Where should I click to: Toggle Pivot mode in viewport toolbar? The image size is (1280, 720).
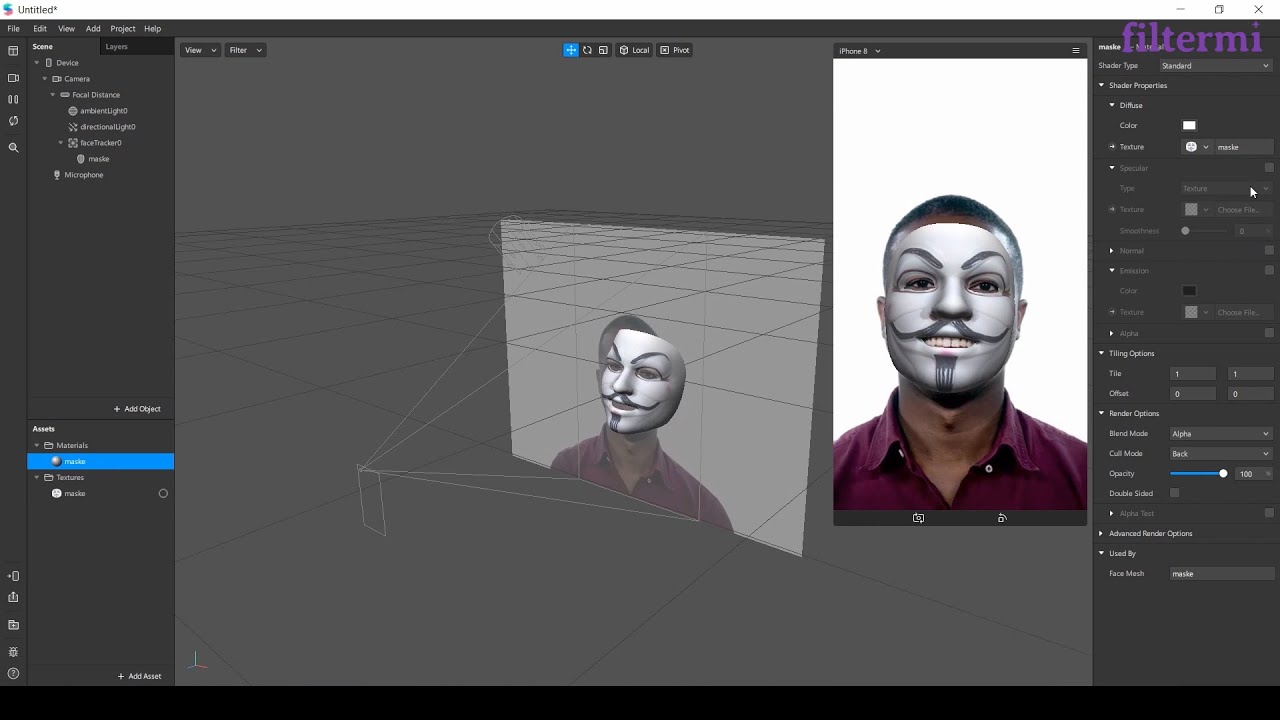click(x=675, y=50)
